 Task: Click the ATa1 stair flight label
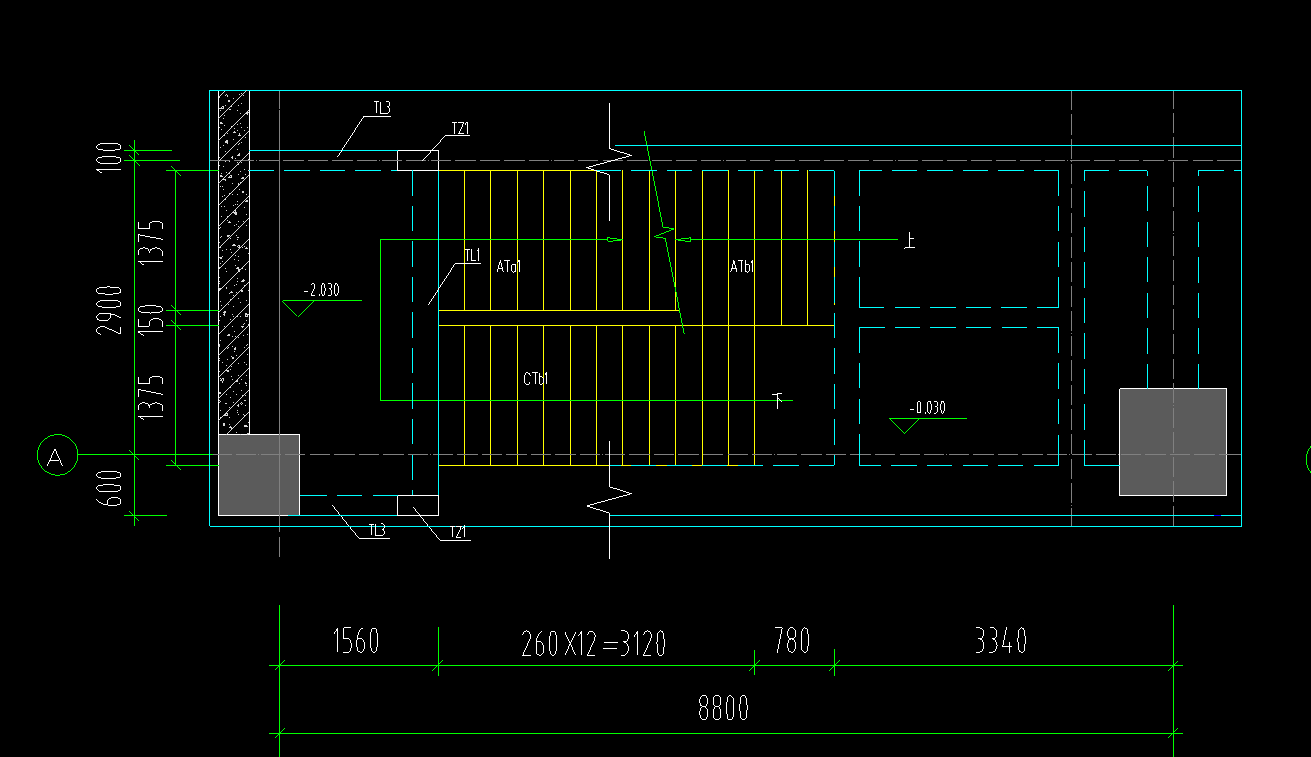click(508, 267)
